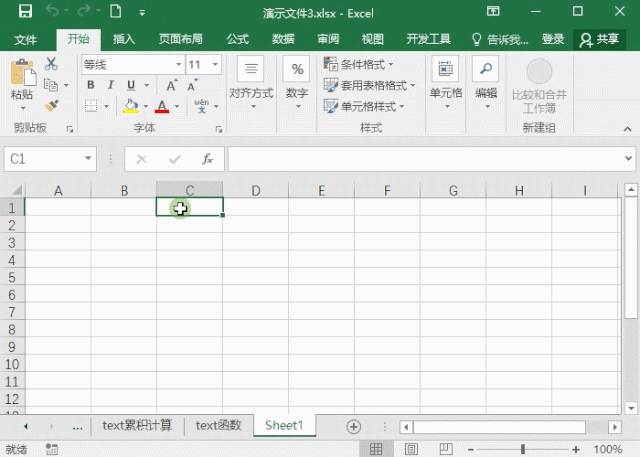
Task: Click the Select All corner triangle
Action: coord(17,190)
